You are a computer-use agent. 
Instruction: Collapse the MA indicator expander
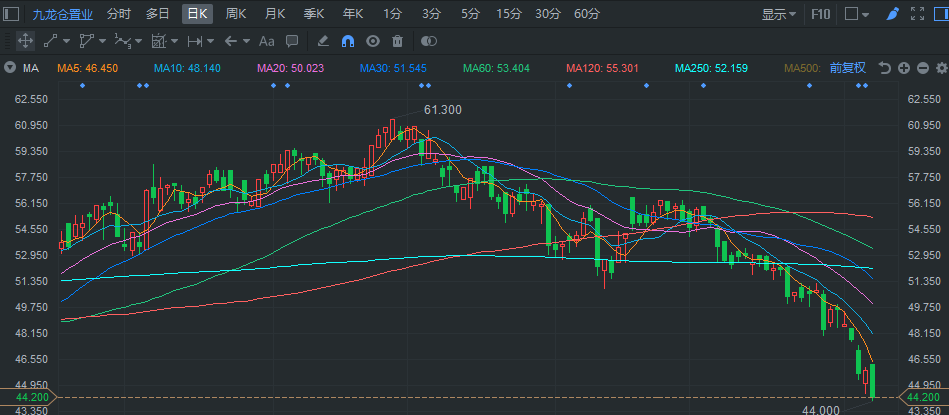click(9, 68)
